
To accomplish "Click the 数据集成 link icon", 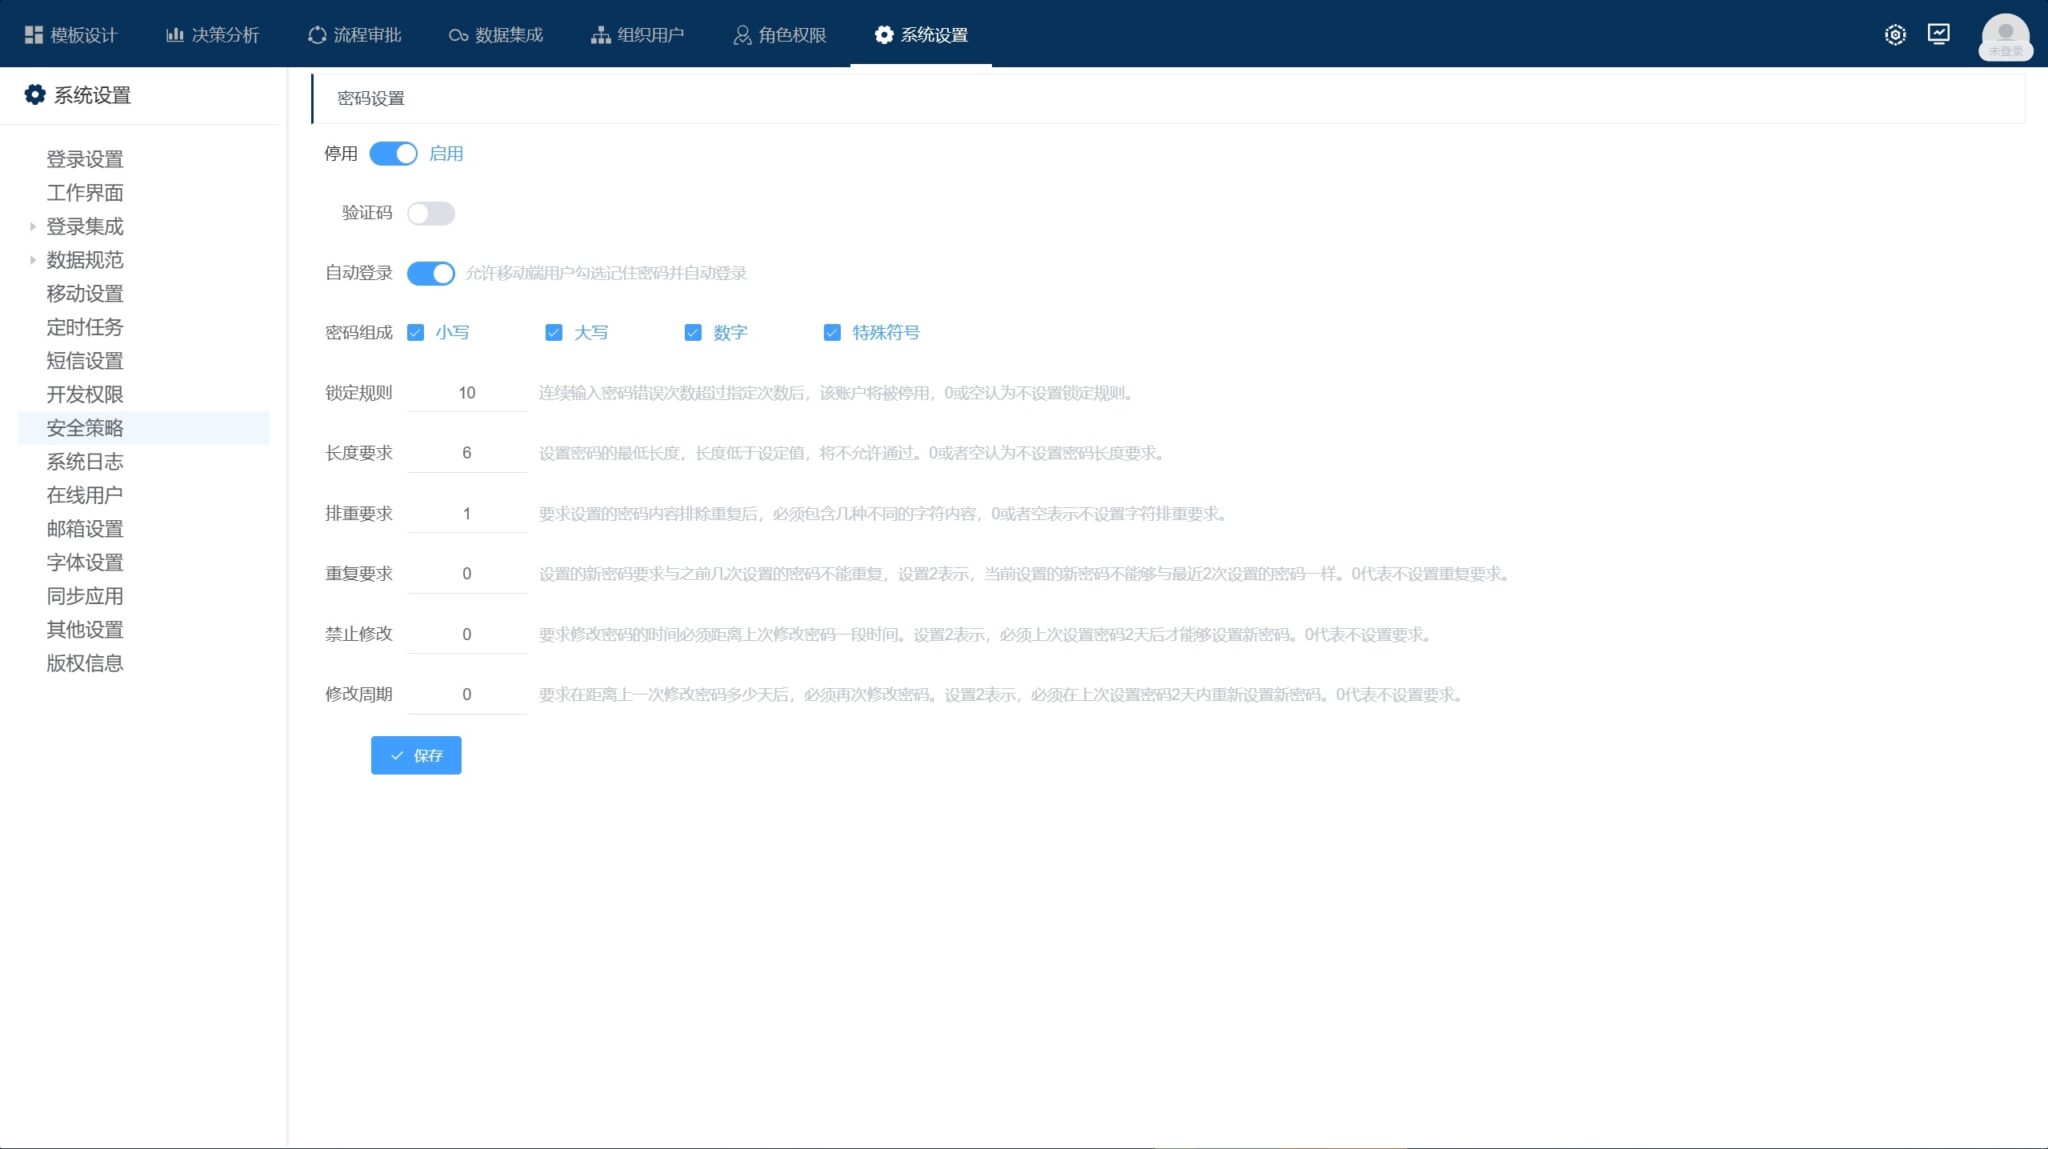I will coord(458,36).
